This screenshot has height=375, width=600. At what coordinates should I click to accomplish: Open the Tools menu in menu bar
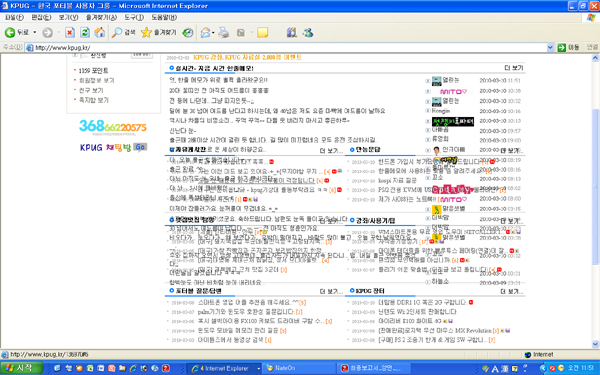tap(134, 17)
